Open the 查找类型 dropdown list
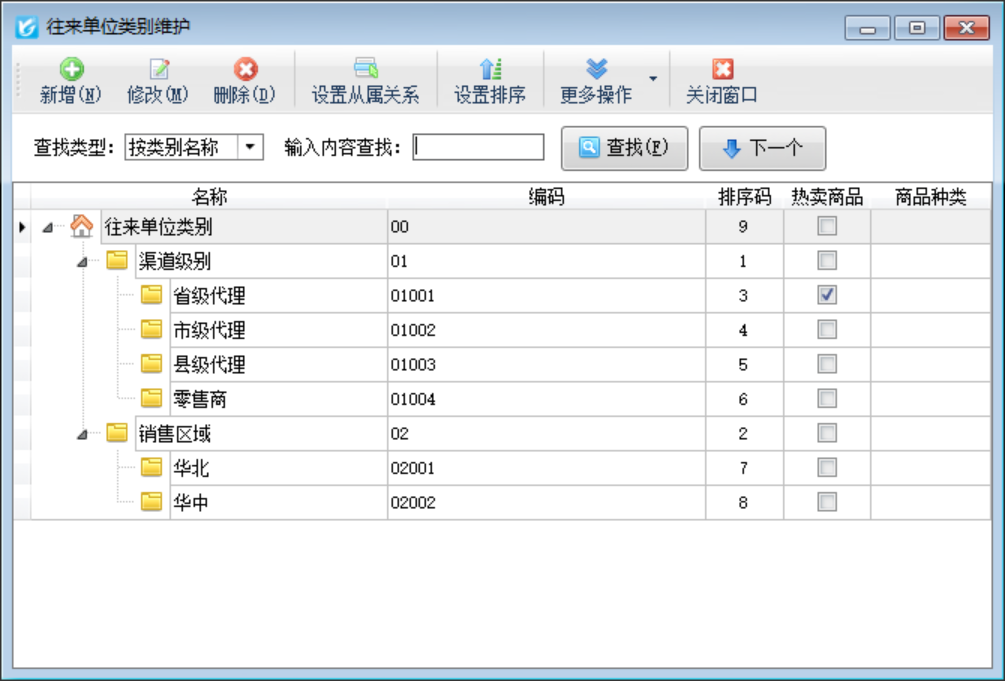 (250, 148)
